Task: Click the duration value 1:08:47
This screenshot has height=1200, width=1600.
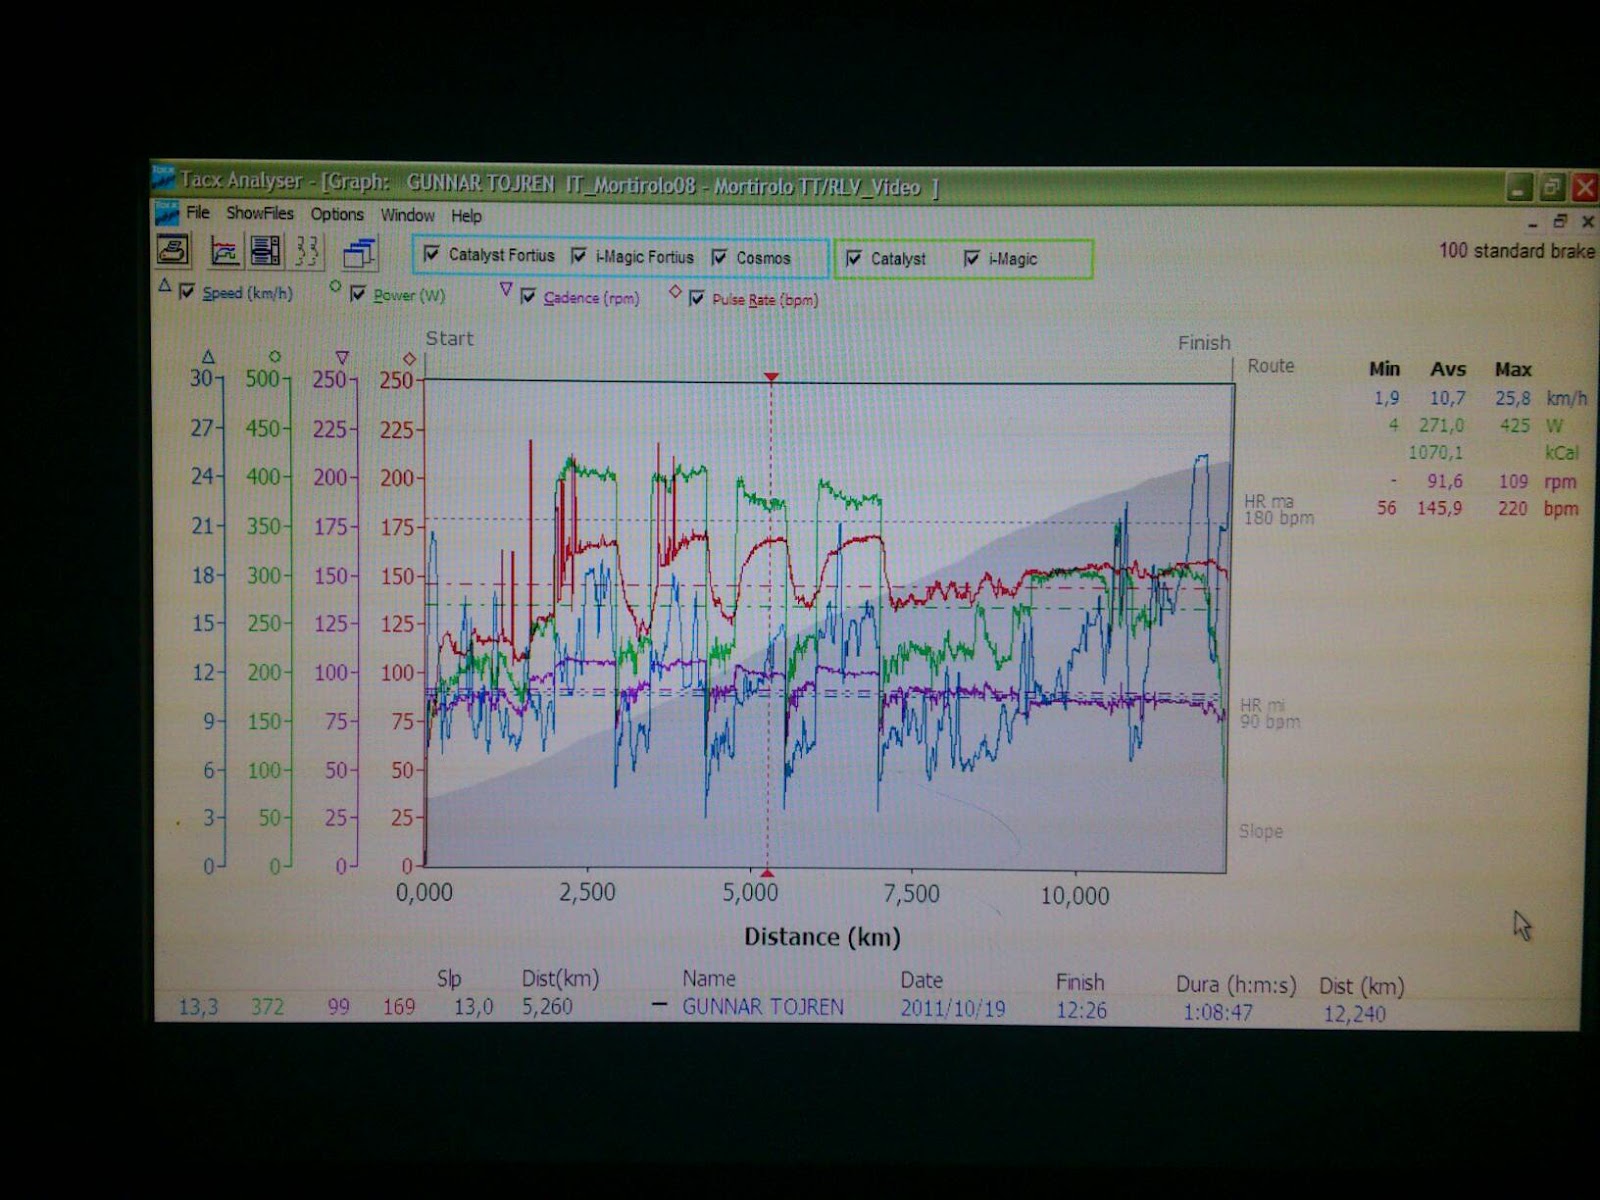Action: [1218, 1012]
